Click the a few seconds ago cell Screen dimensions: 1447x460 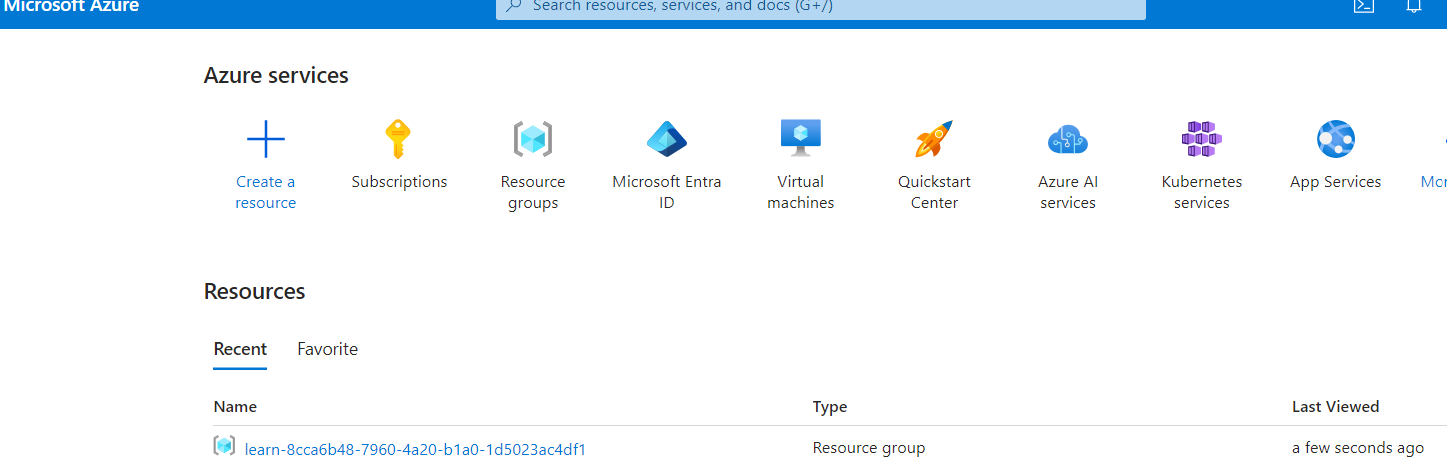[x=1358, y=448]
